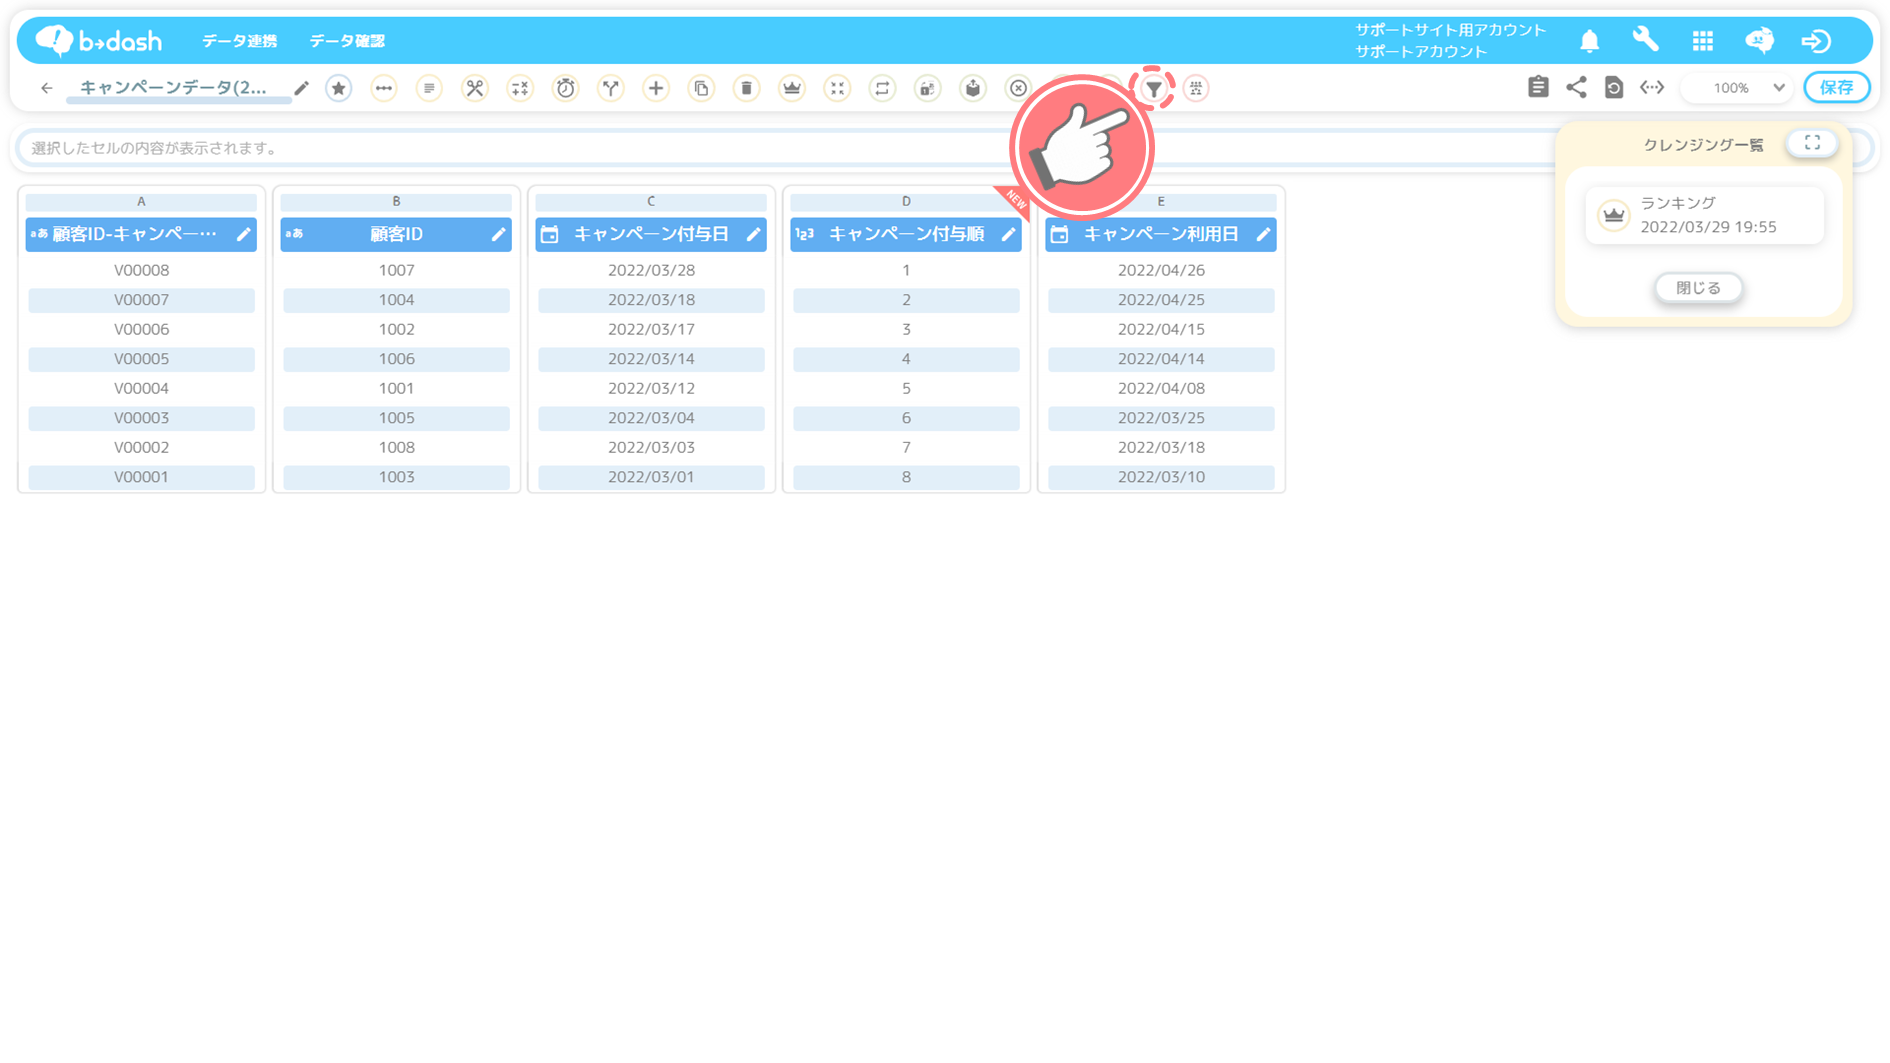
Task: Select cell 2022/04/08
Action: (1161, 388)
